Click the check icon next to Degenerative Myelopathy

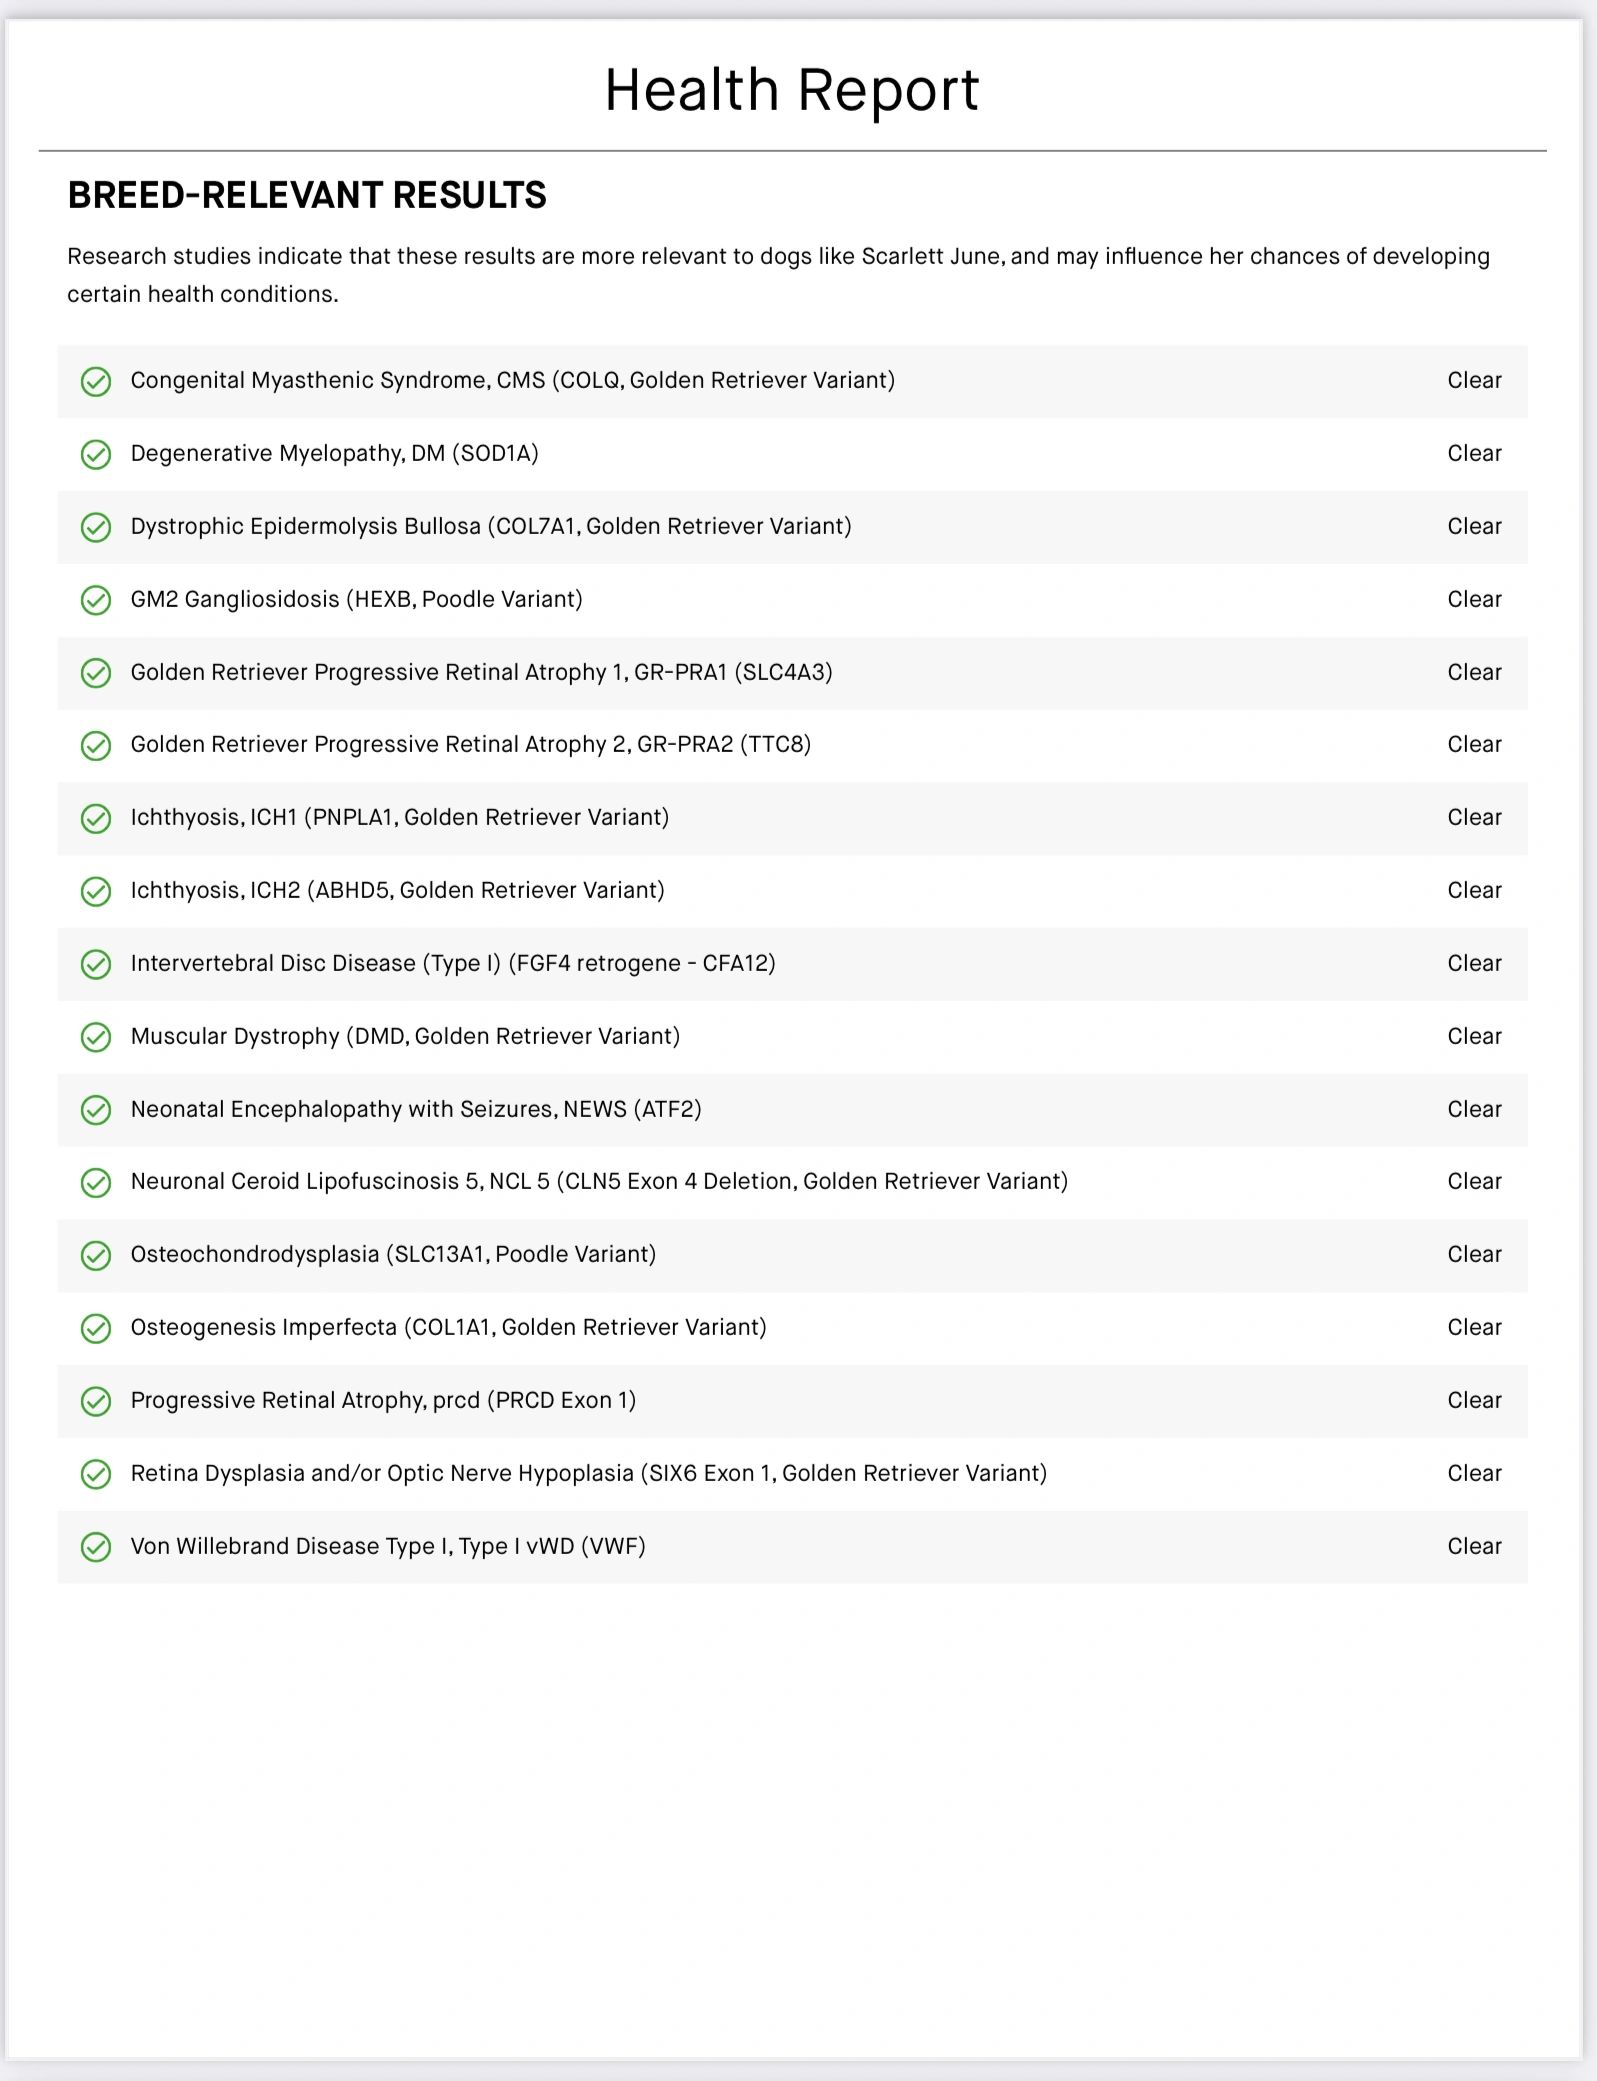96,455
